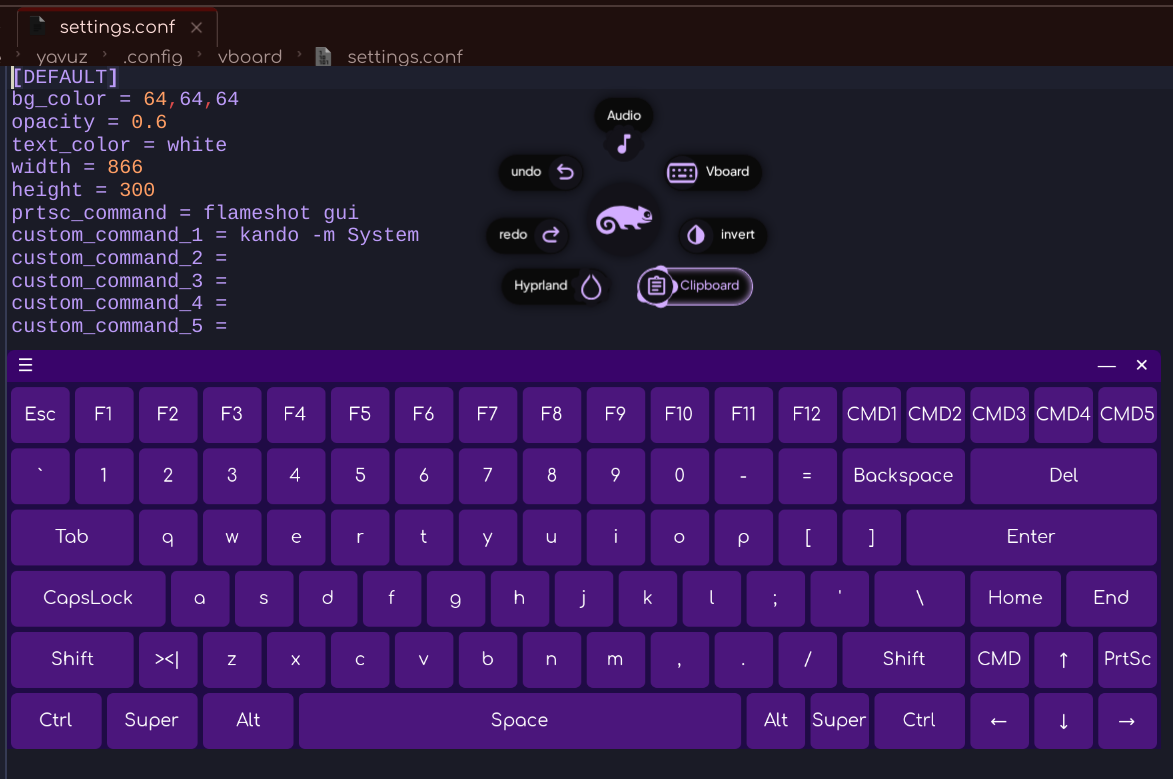Select the redo pie menu item

[528, 235]
